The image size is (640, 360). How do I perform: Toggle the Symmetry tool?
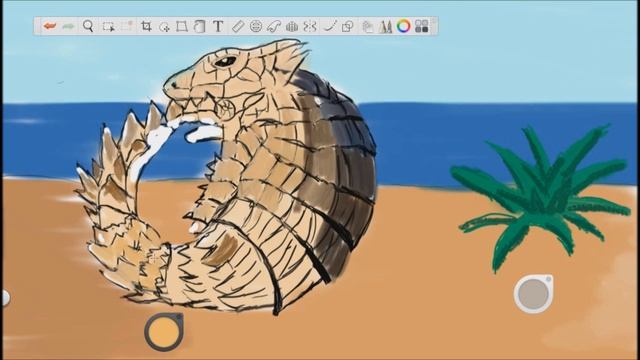[310, 27]
